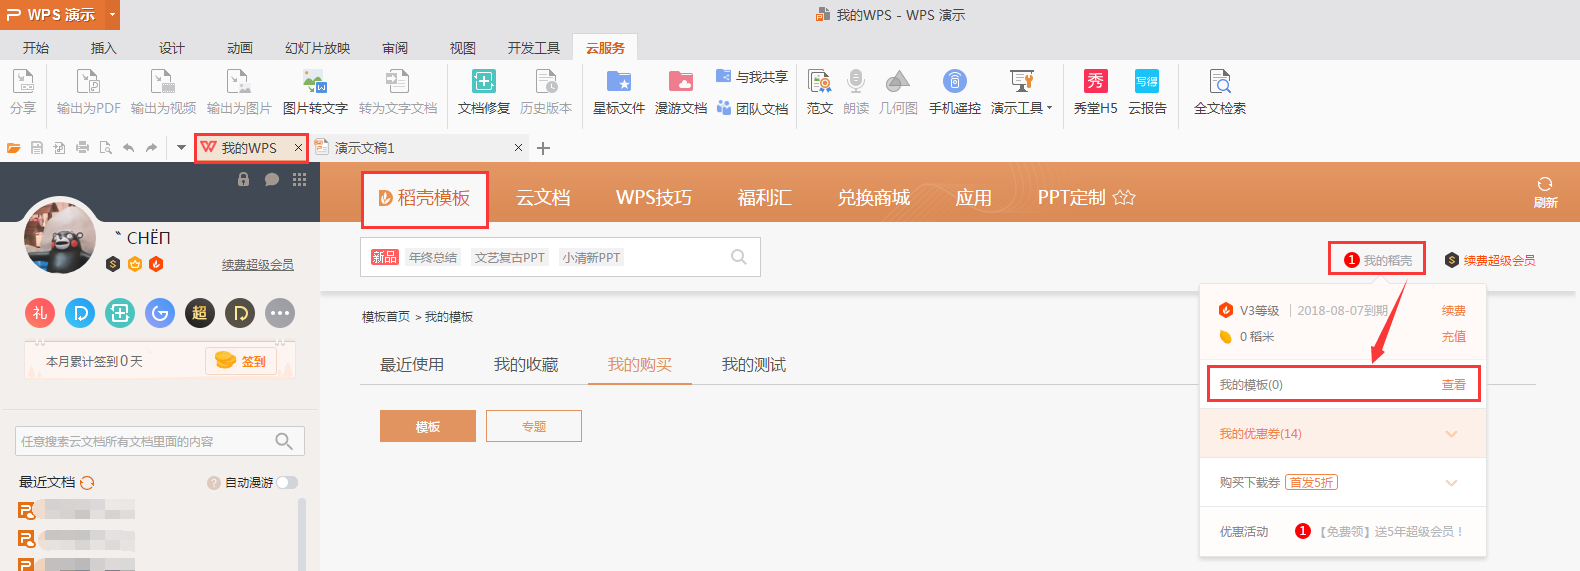The height and width of the screenshot is (571, 1580).
Task: Click 查看 next to 我的模板(0)
Action: click(x=1453, y=385)
